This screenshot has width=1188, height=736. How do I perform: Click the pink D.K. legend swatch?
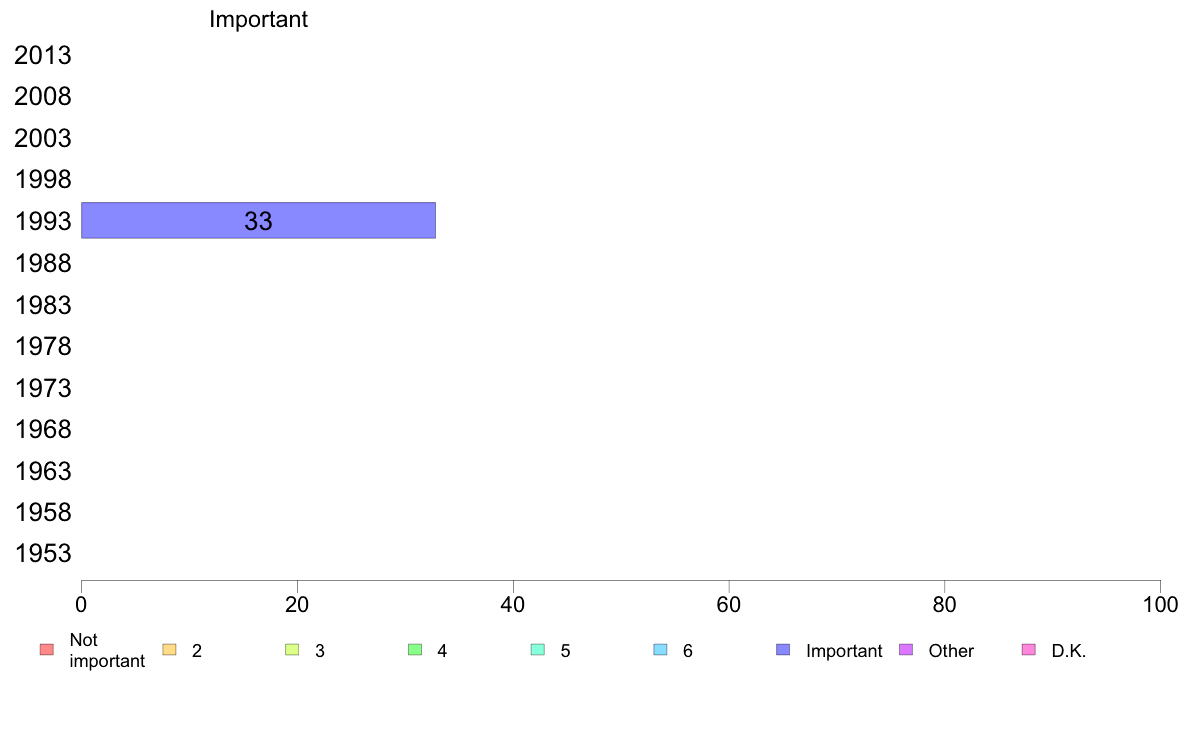1029,650
